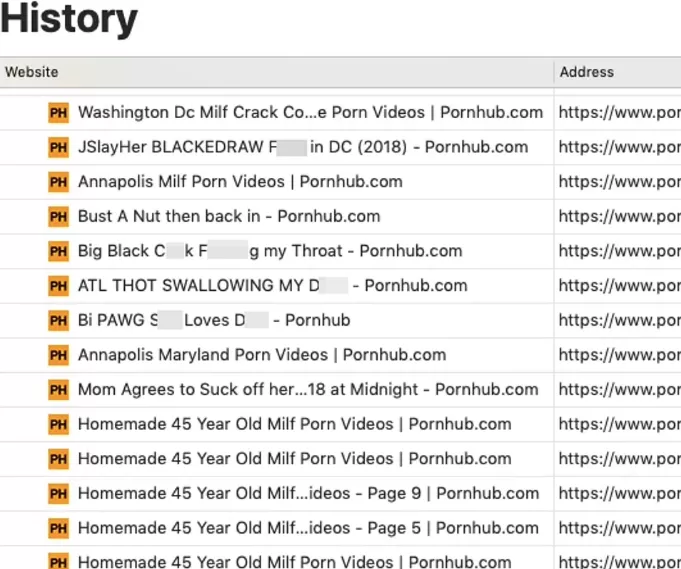This screenshot has height=569, width=681.
Task: Sort by the Address column header
Action: 586,72
